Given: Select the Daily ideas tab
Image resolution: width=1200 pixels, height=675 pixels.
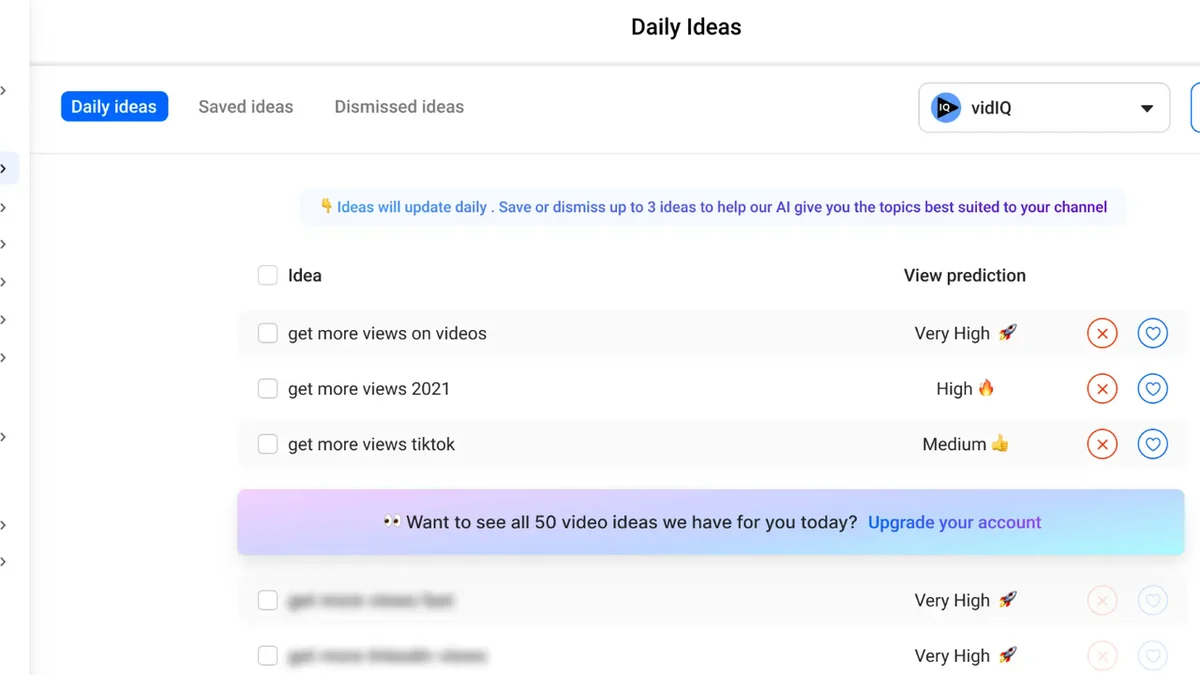Looking at the screenshot, I should click(114, 107).
